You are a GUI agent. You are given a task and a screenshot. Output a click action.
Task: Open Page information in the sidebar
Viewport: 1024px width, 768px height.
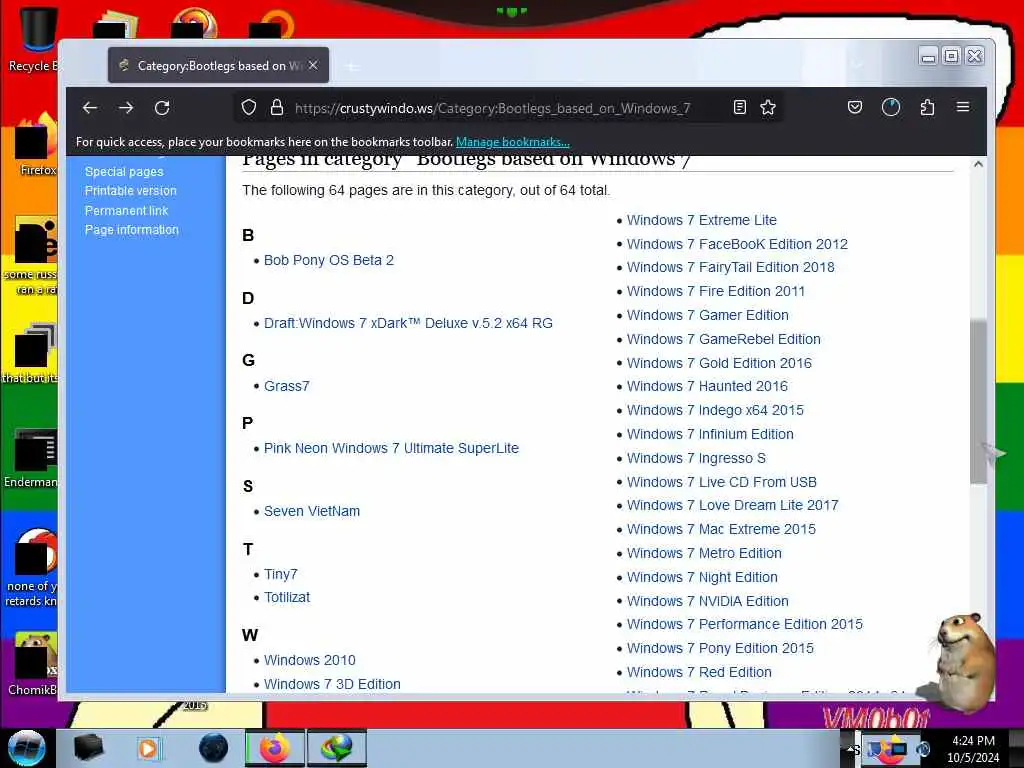click(x=131, y=230)
